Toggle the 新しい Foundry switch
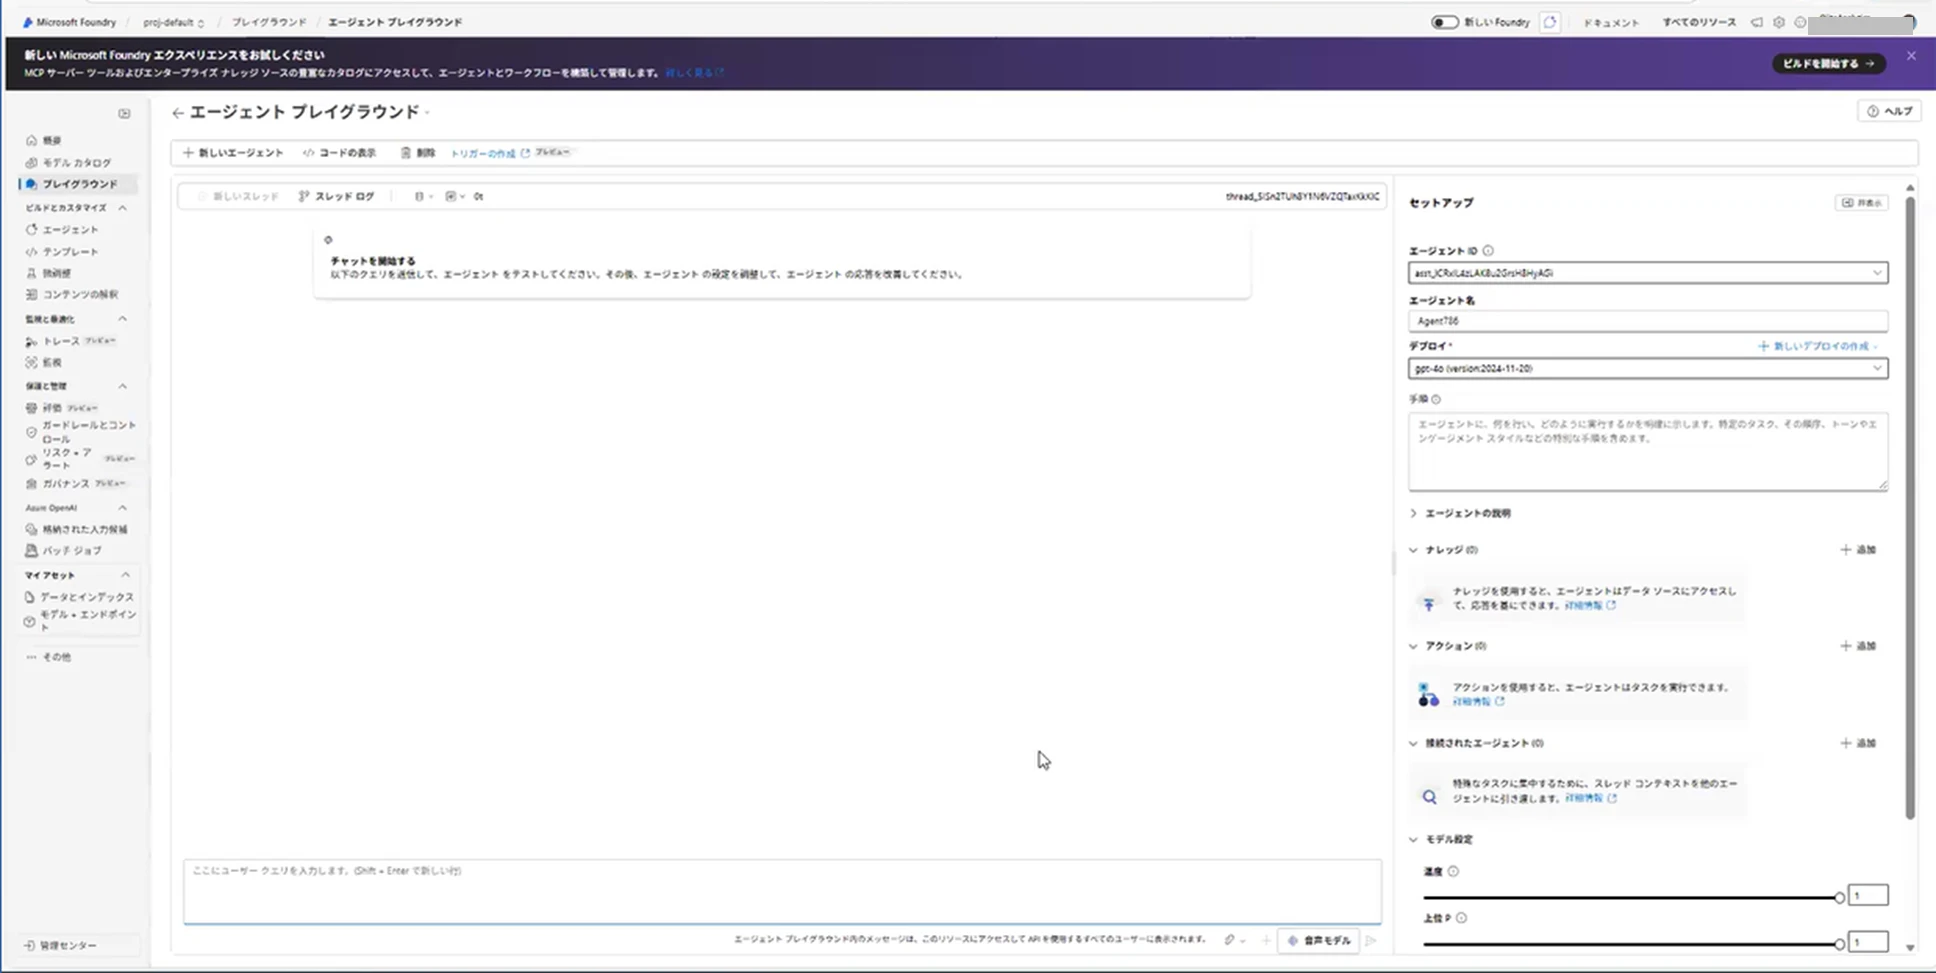1936x973 pixels. click(x=1444, y=22)
